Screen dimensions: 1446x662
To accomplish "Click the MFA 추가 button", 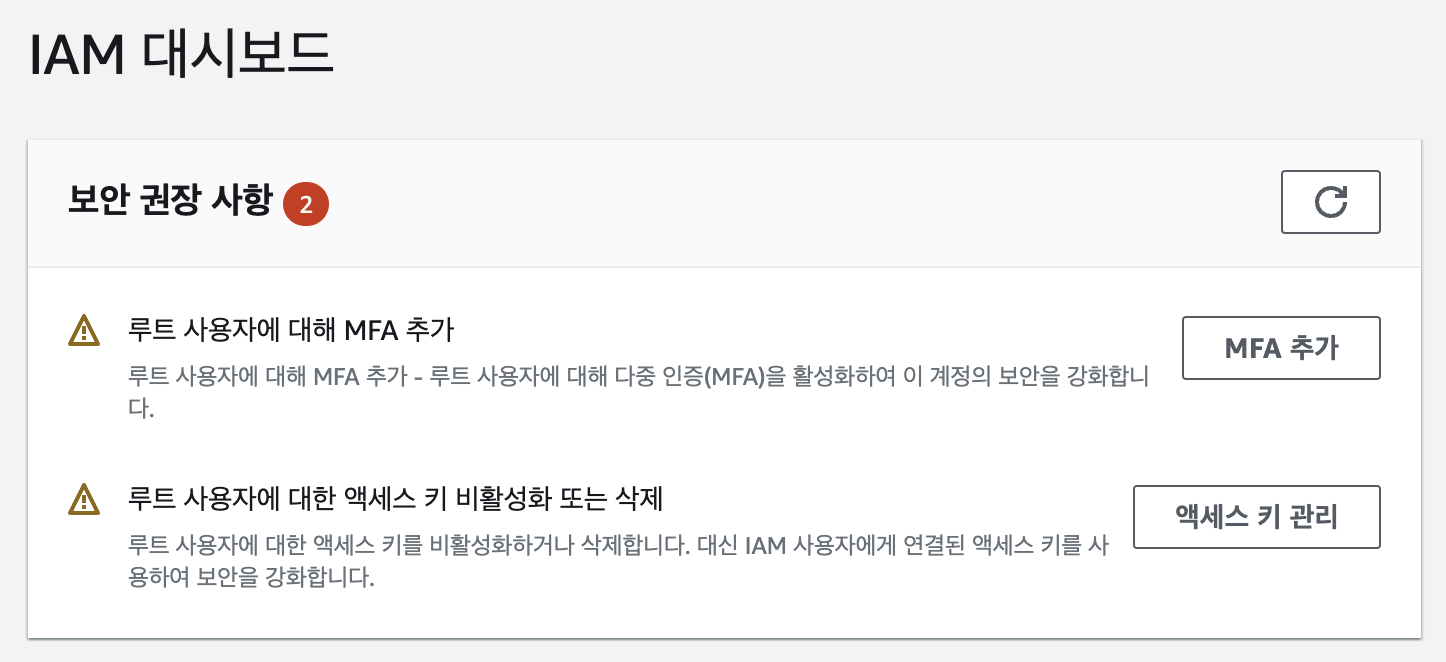I will 1281,348.
